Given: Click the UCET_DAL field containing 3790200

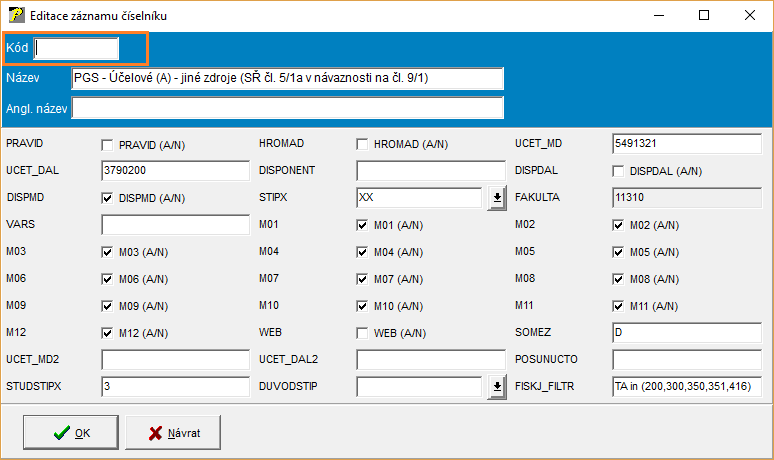Looking at the screenshot, I should (x=174, y=171).
